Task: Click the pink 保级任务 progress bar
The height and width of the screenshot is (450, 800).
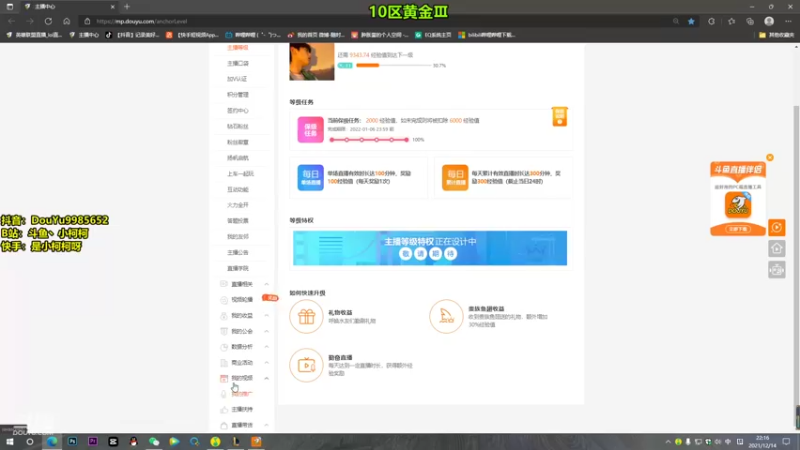Action: 369,140
